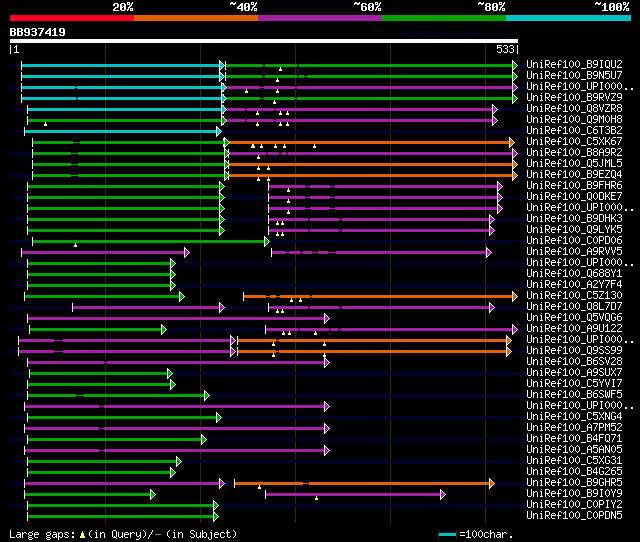Click the orange alignment bar in the C5Z130 row
Screen dimensions: 640x542
pyautogui.click(x=380, y=297)
